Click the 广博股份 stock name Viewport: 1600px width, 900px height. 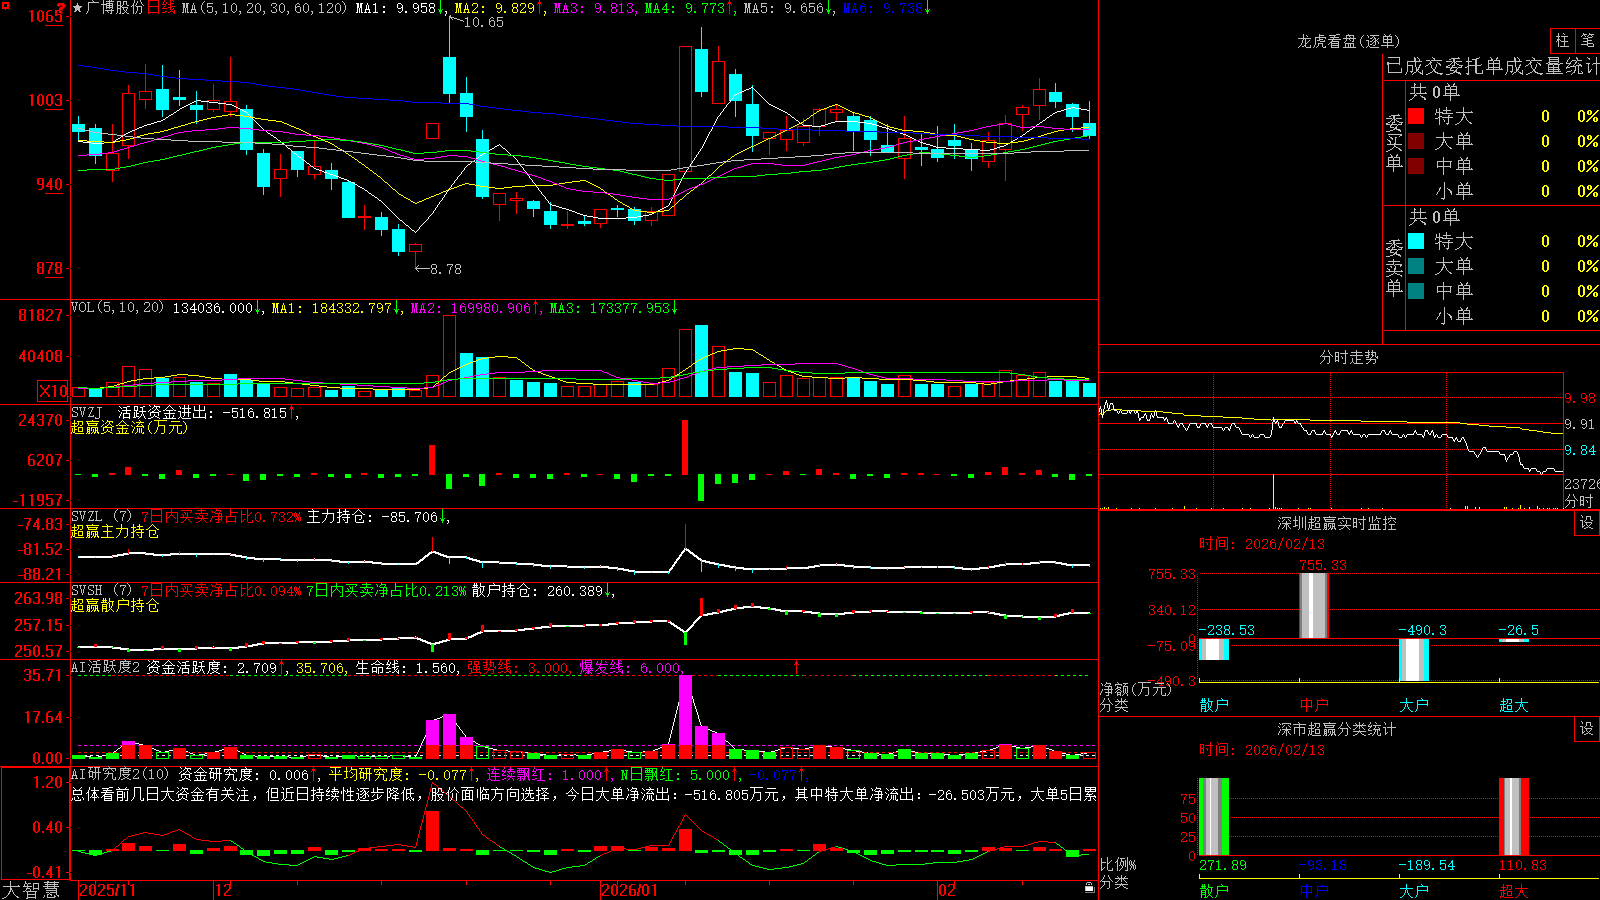[115, 8]
